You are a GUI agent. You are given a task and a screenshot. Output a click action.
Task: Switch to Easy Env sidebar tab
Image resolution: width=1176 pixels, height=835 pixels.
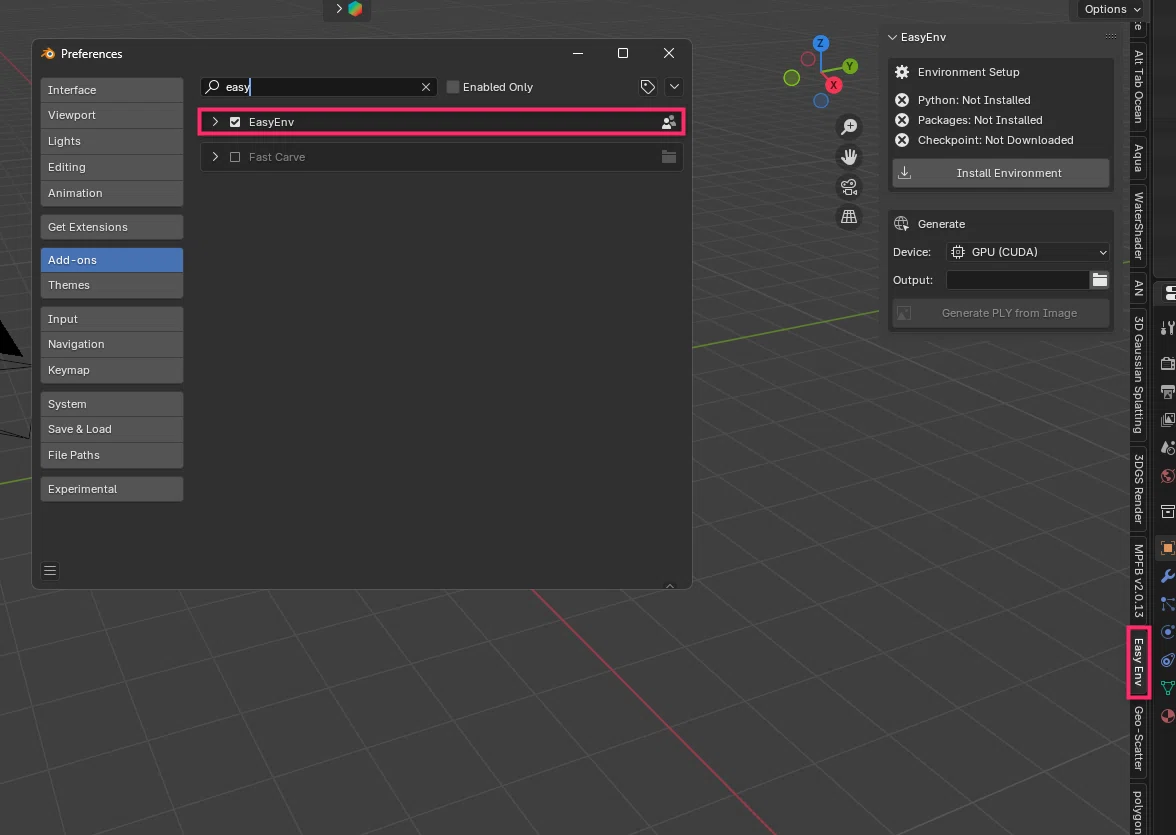tap(1138, 662)
